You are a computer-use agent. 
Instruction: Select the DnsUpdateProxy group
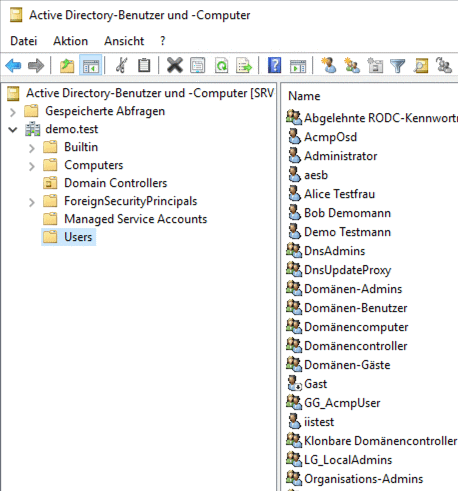[x=347, y=270]
